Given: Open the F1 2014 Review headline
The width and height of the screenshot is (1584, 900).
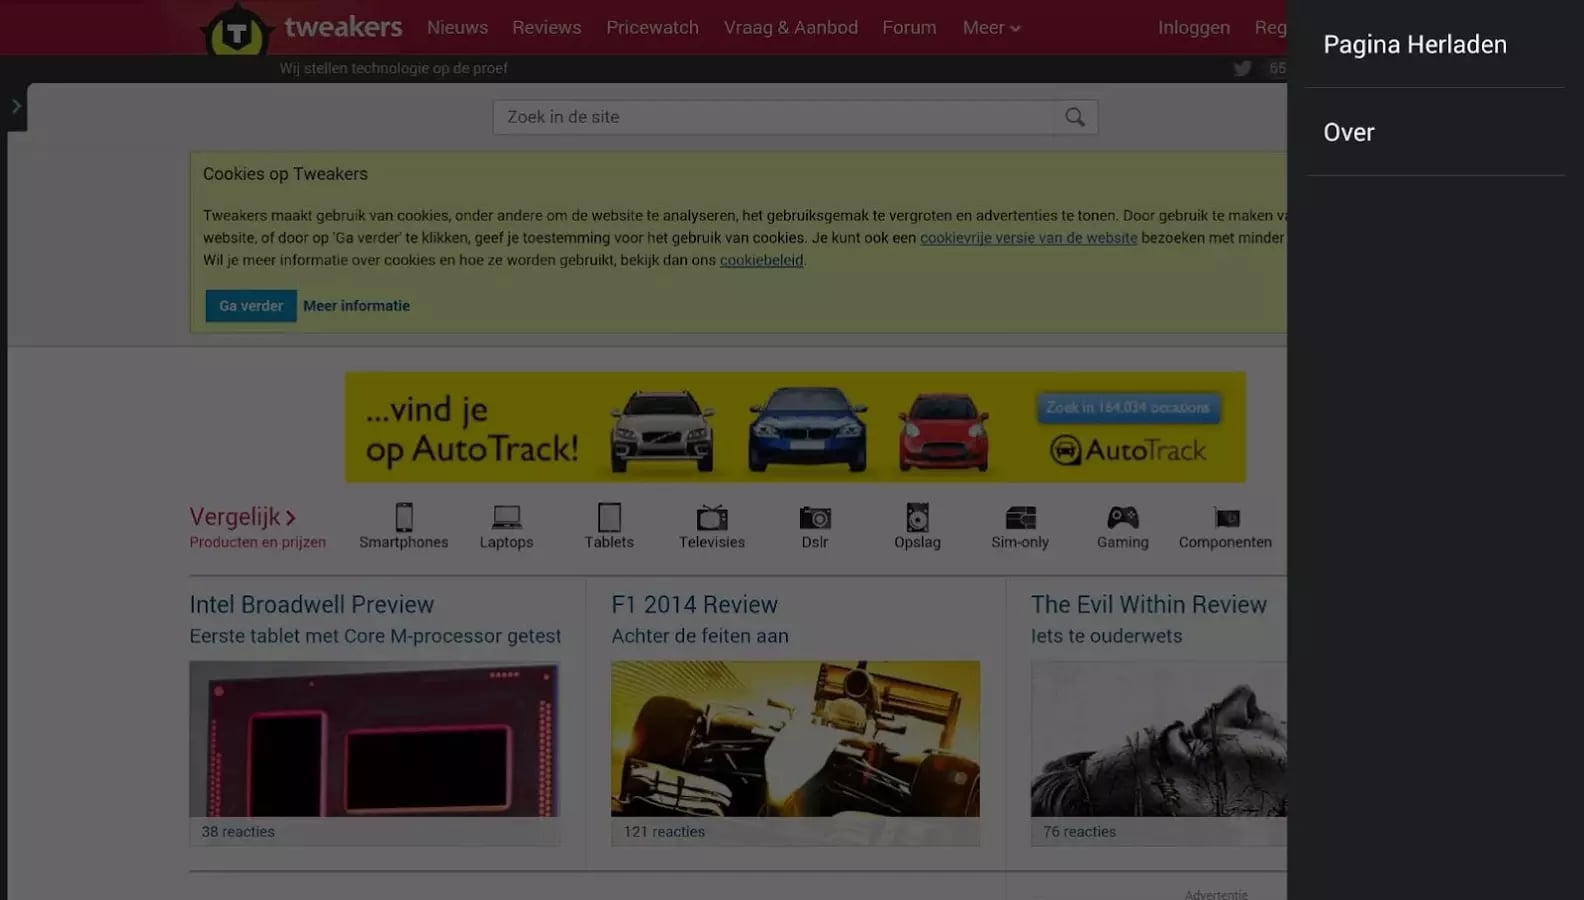Looking at the screenshot, I should pos(694,604).
